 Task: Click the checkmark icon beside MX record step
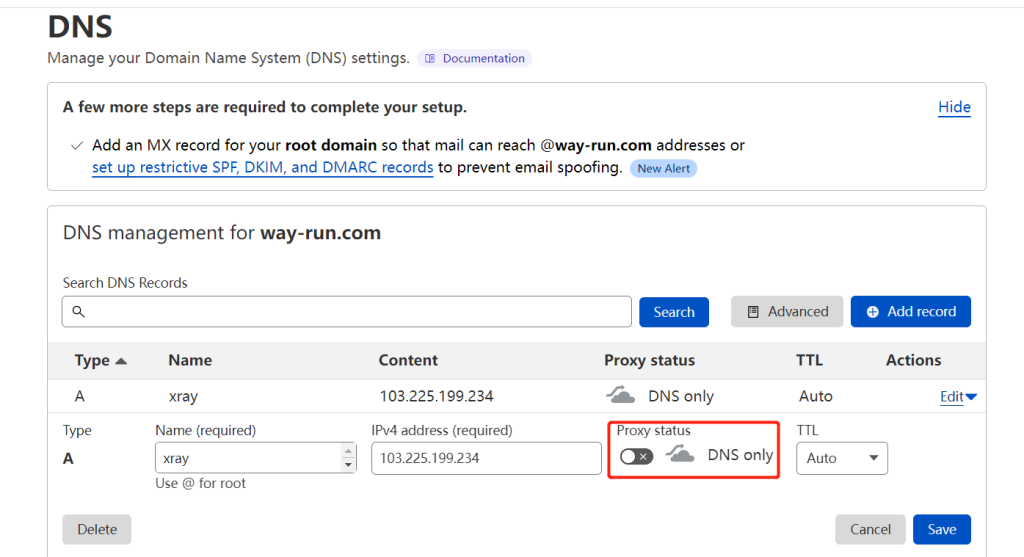77,146
